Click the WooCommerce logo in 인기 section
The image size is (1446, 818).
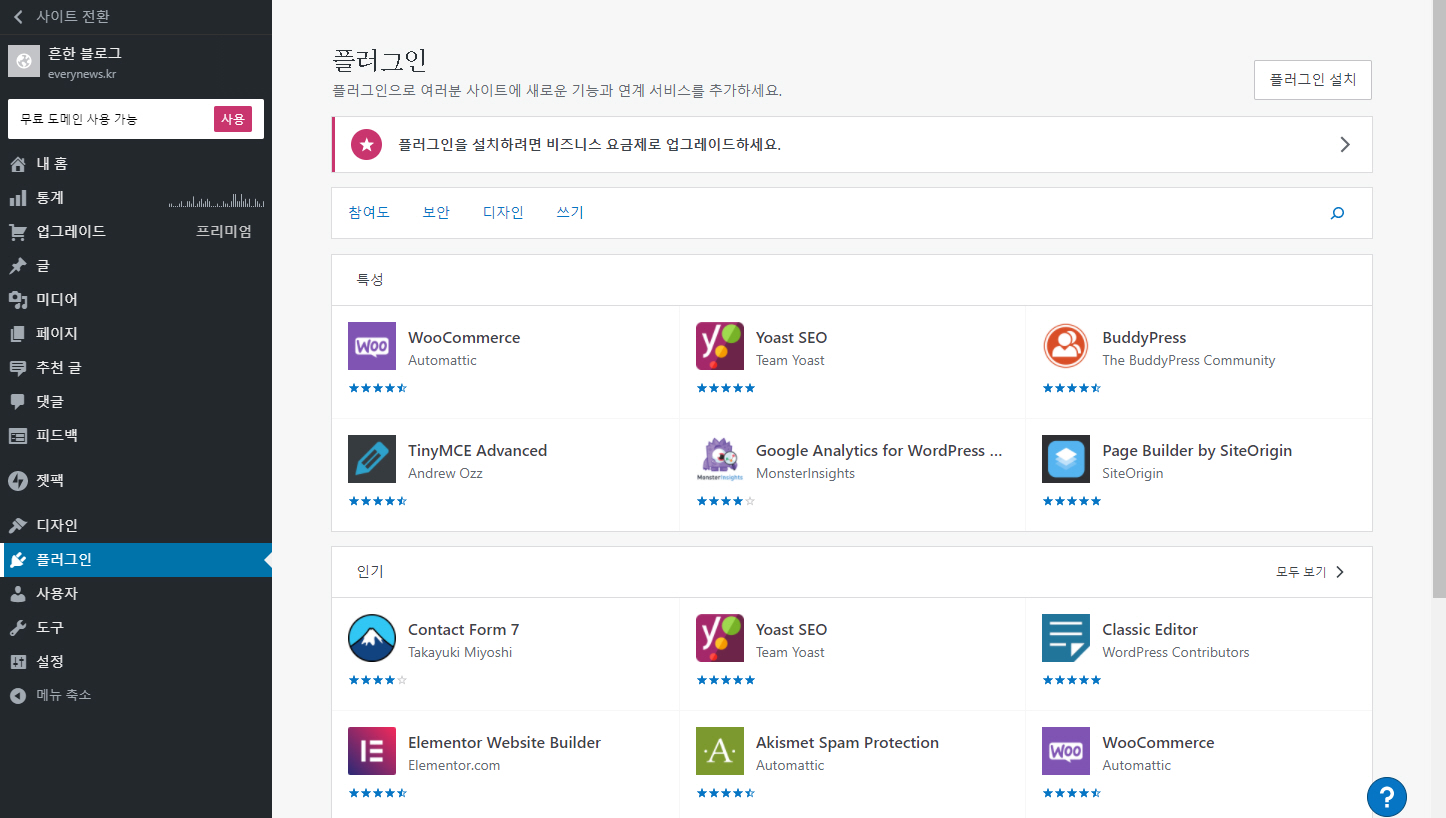pyautogui.click(x=1066, y=751)
